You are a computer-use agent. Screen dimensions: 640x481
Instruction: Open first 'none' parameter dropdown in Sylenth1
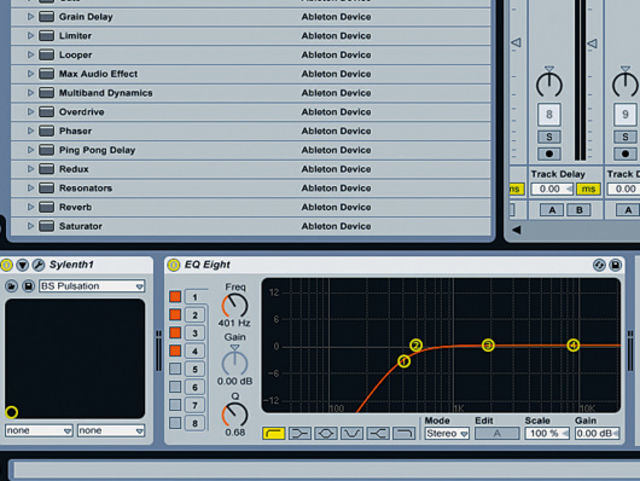point(39,430)
